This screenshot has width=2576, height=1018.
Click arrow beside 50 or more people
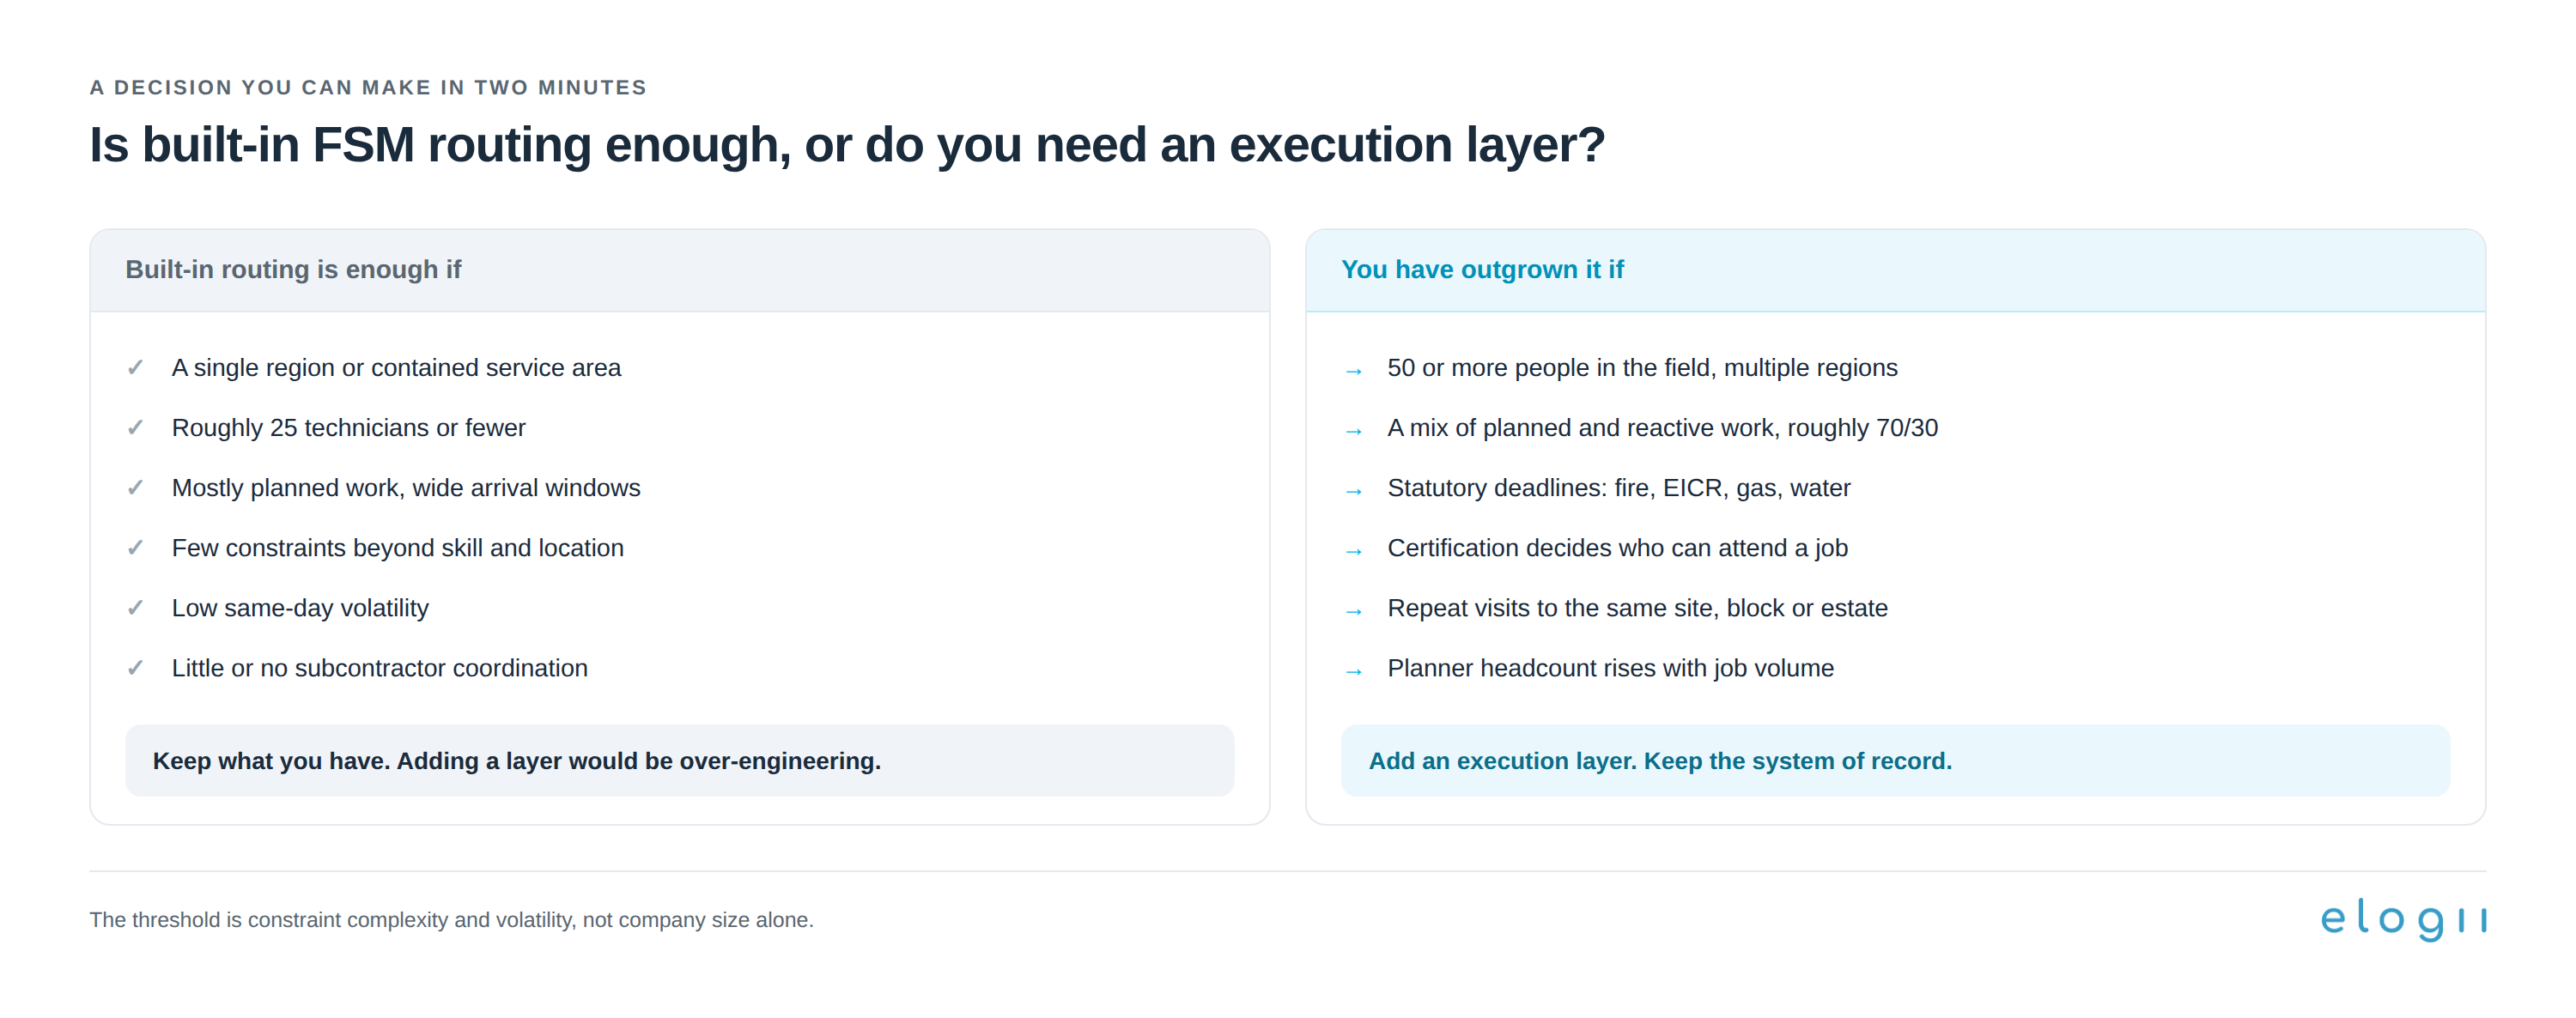coord(1353,371)
